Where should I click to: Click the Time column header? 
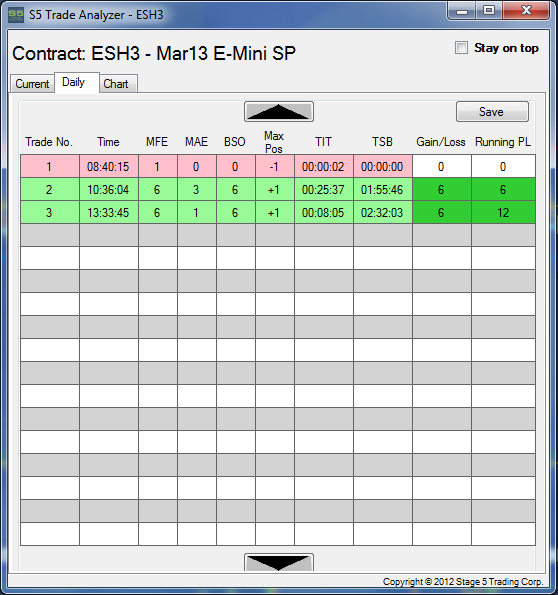tap(108, 142)
